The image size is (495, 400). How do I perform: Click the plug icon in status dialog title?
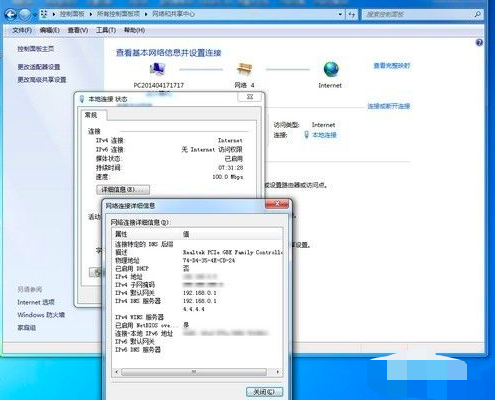coord(82,99)
